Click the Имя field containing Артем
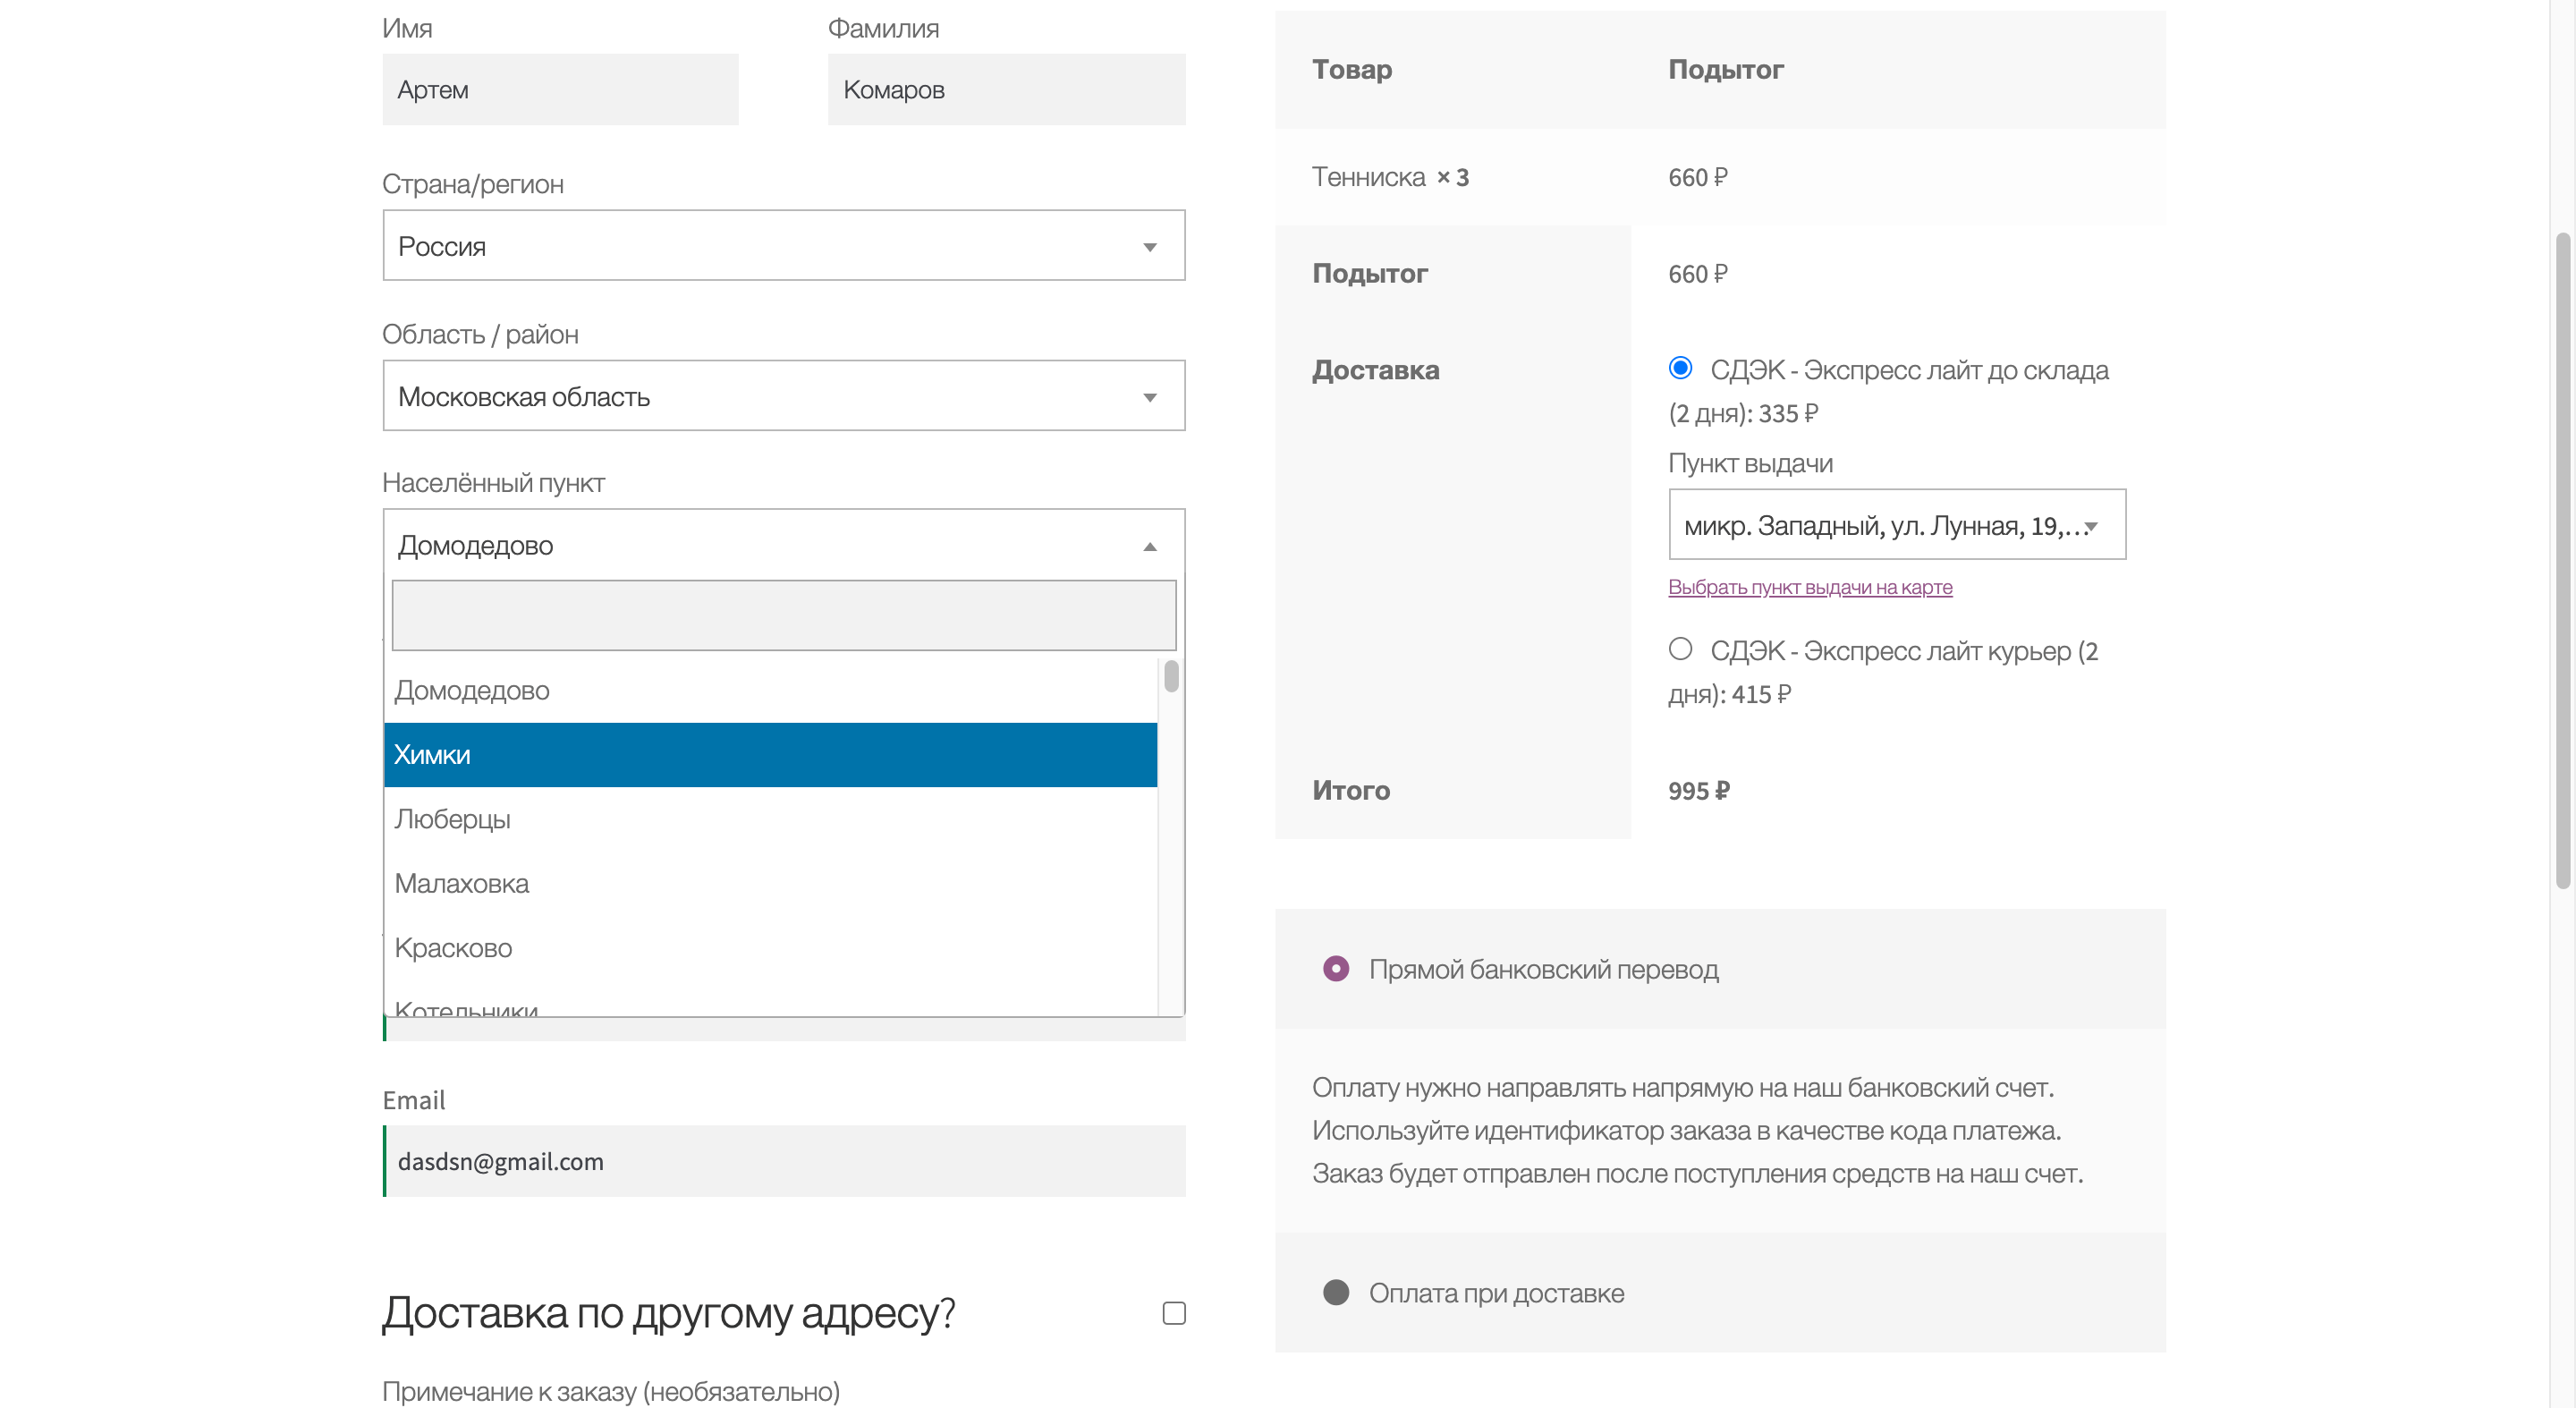Image resolution: width=2576 pixels, height=1408 pixels. coord(560,90)
